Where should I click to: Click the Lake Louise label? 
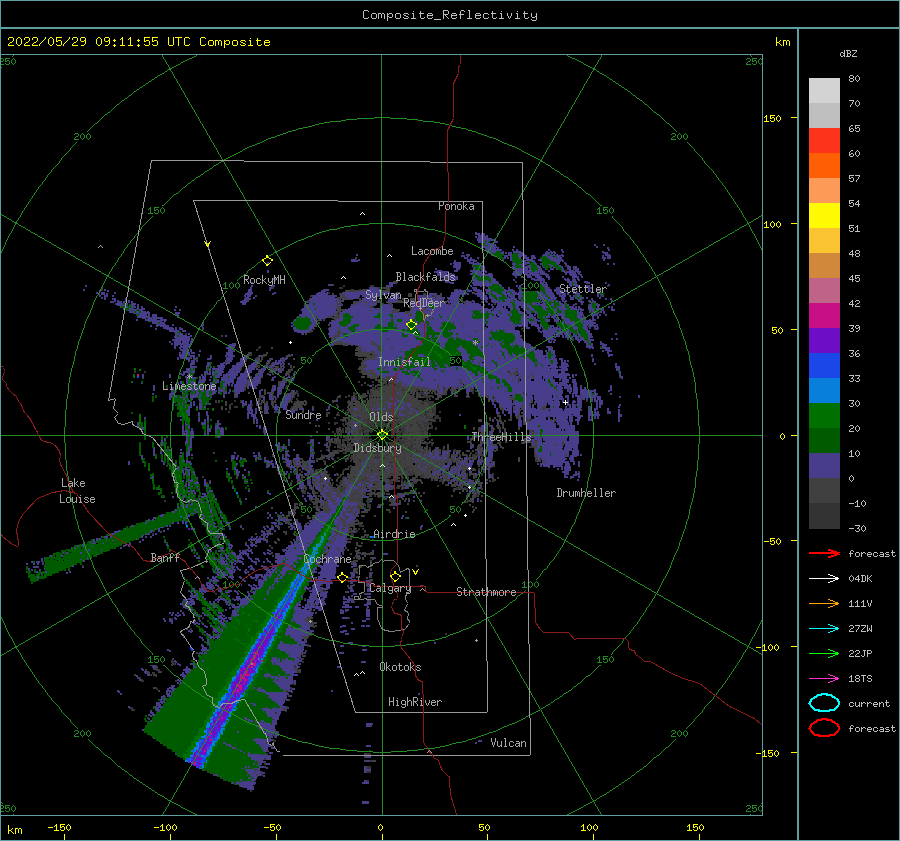click(x=77, y=491)
